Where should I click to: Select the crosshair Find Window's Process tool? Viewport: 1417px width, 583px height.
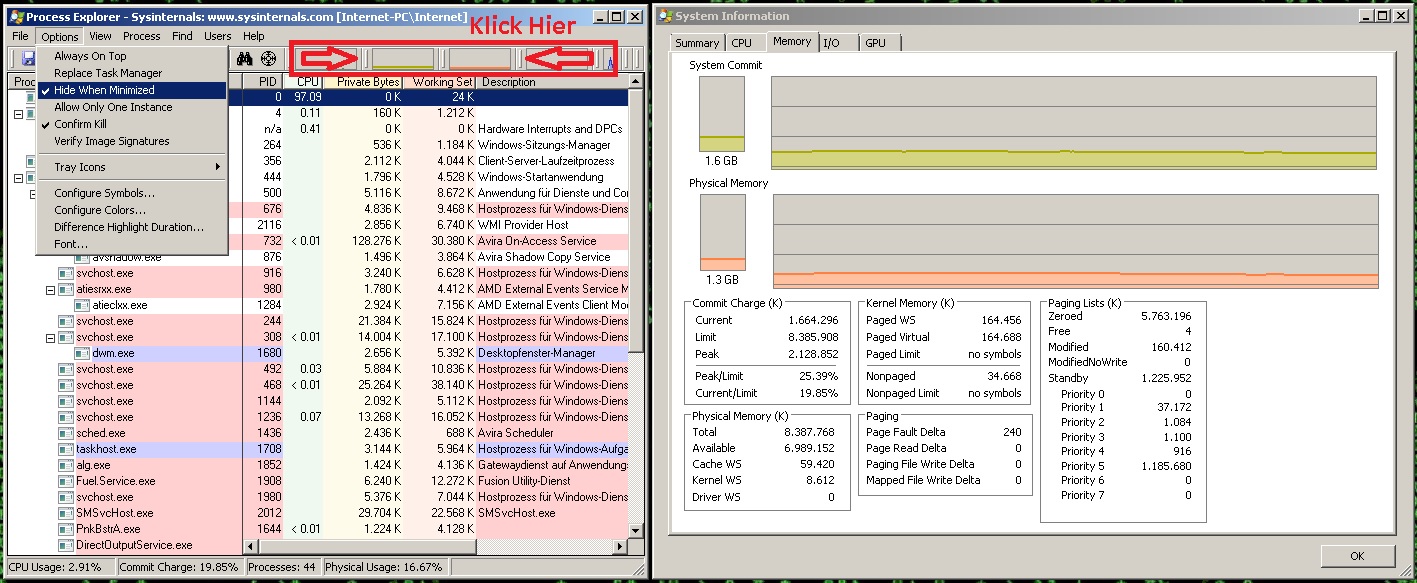(268, 59)
